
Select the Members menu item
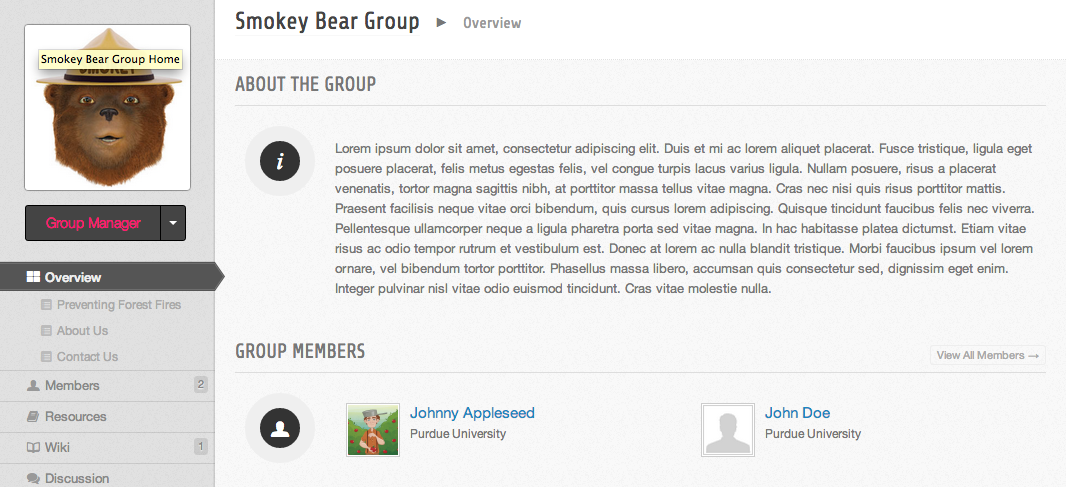[x=72, y=385]
